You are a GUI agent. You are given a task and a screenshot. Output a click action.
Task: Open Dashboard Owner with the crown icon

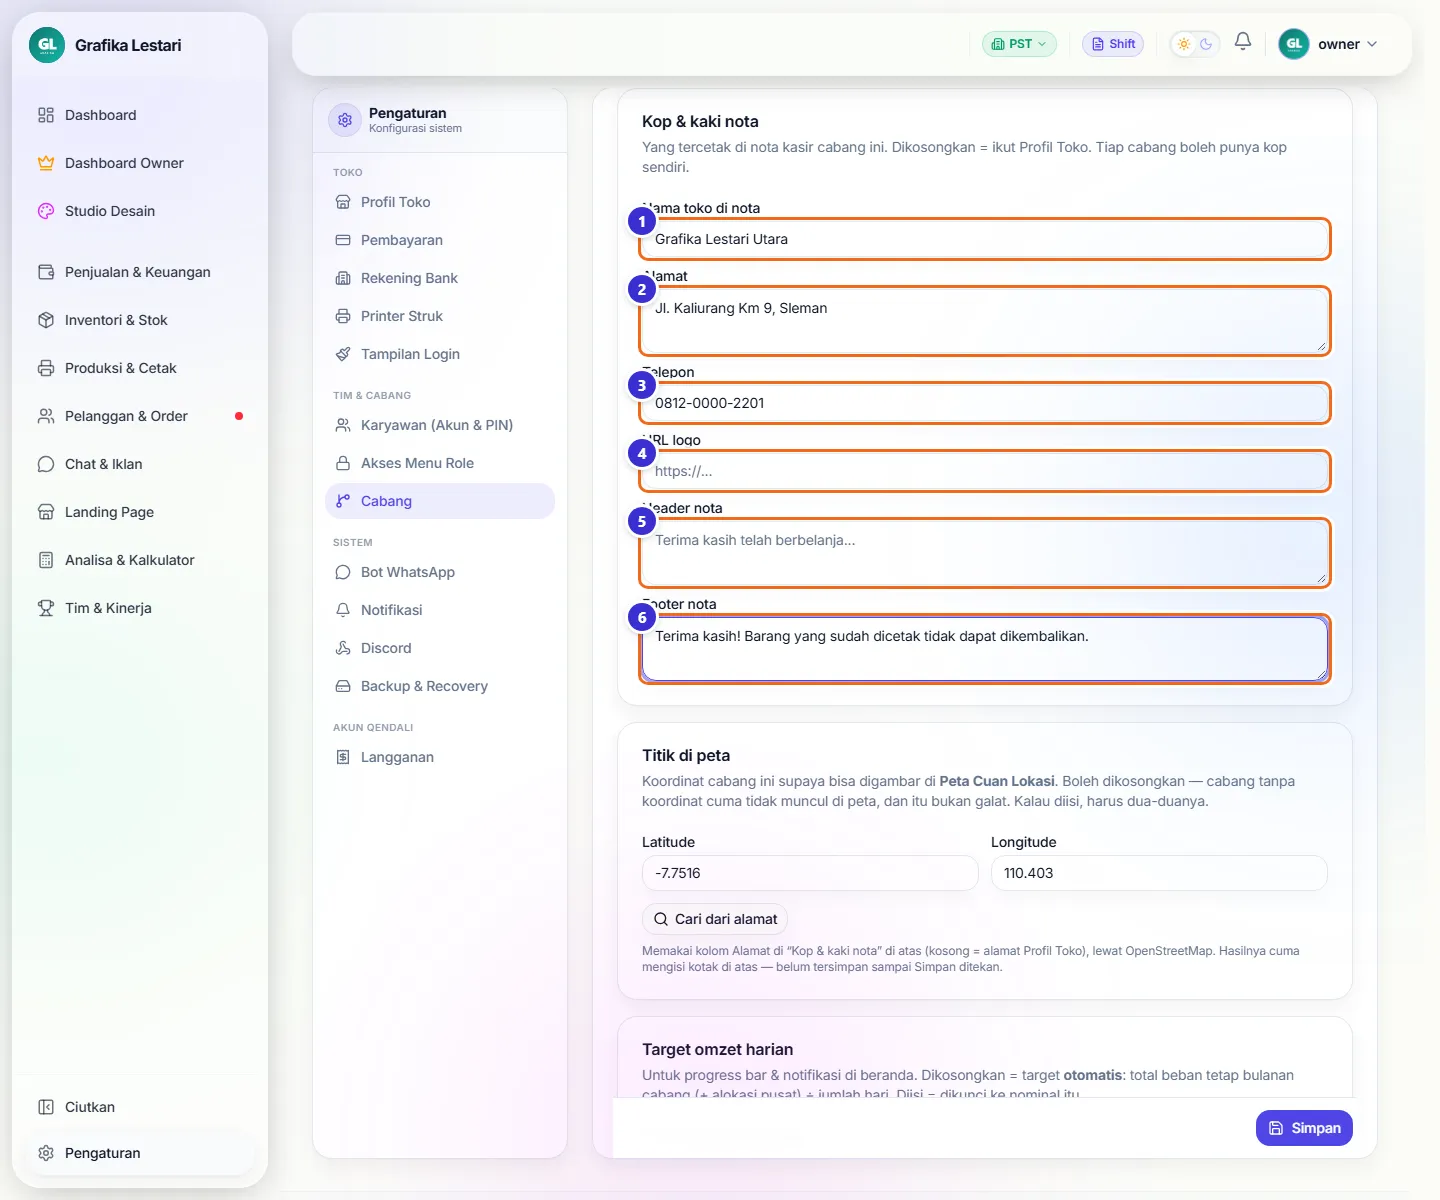coord(46,163)
